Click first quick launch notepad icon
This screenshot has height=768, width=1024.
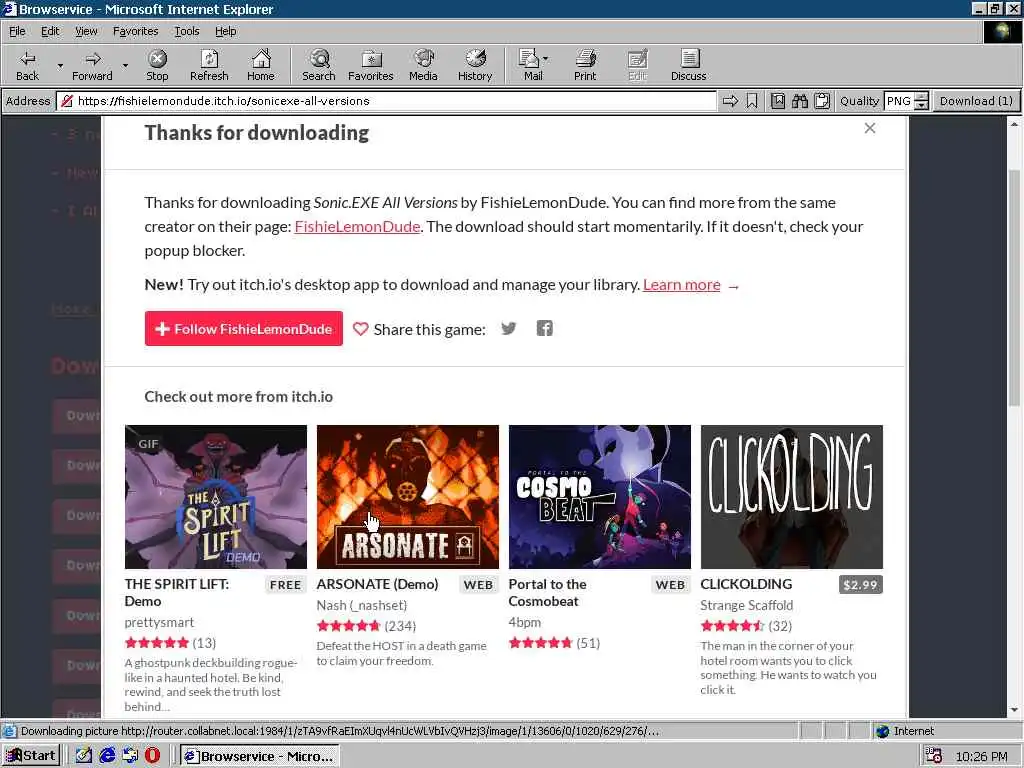(84, 756)
